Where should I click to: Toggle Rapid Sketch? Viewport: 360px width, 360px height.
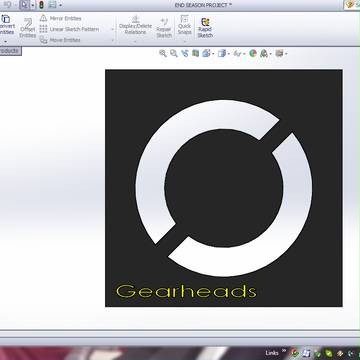point(205,28)
